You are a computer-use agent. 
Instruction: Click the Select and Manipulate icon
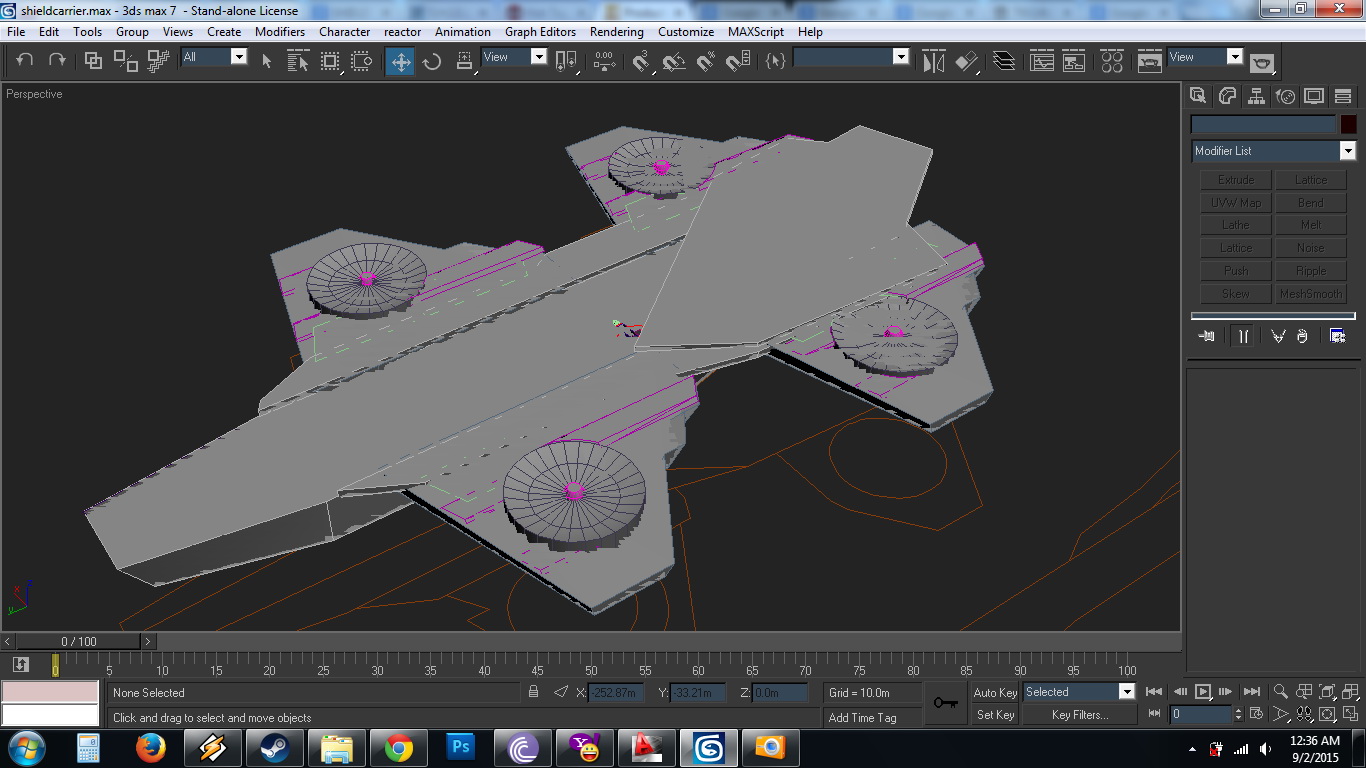tap(603, 61)
